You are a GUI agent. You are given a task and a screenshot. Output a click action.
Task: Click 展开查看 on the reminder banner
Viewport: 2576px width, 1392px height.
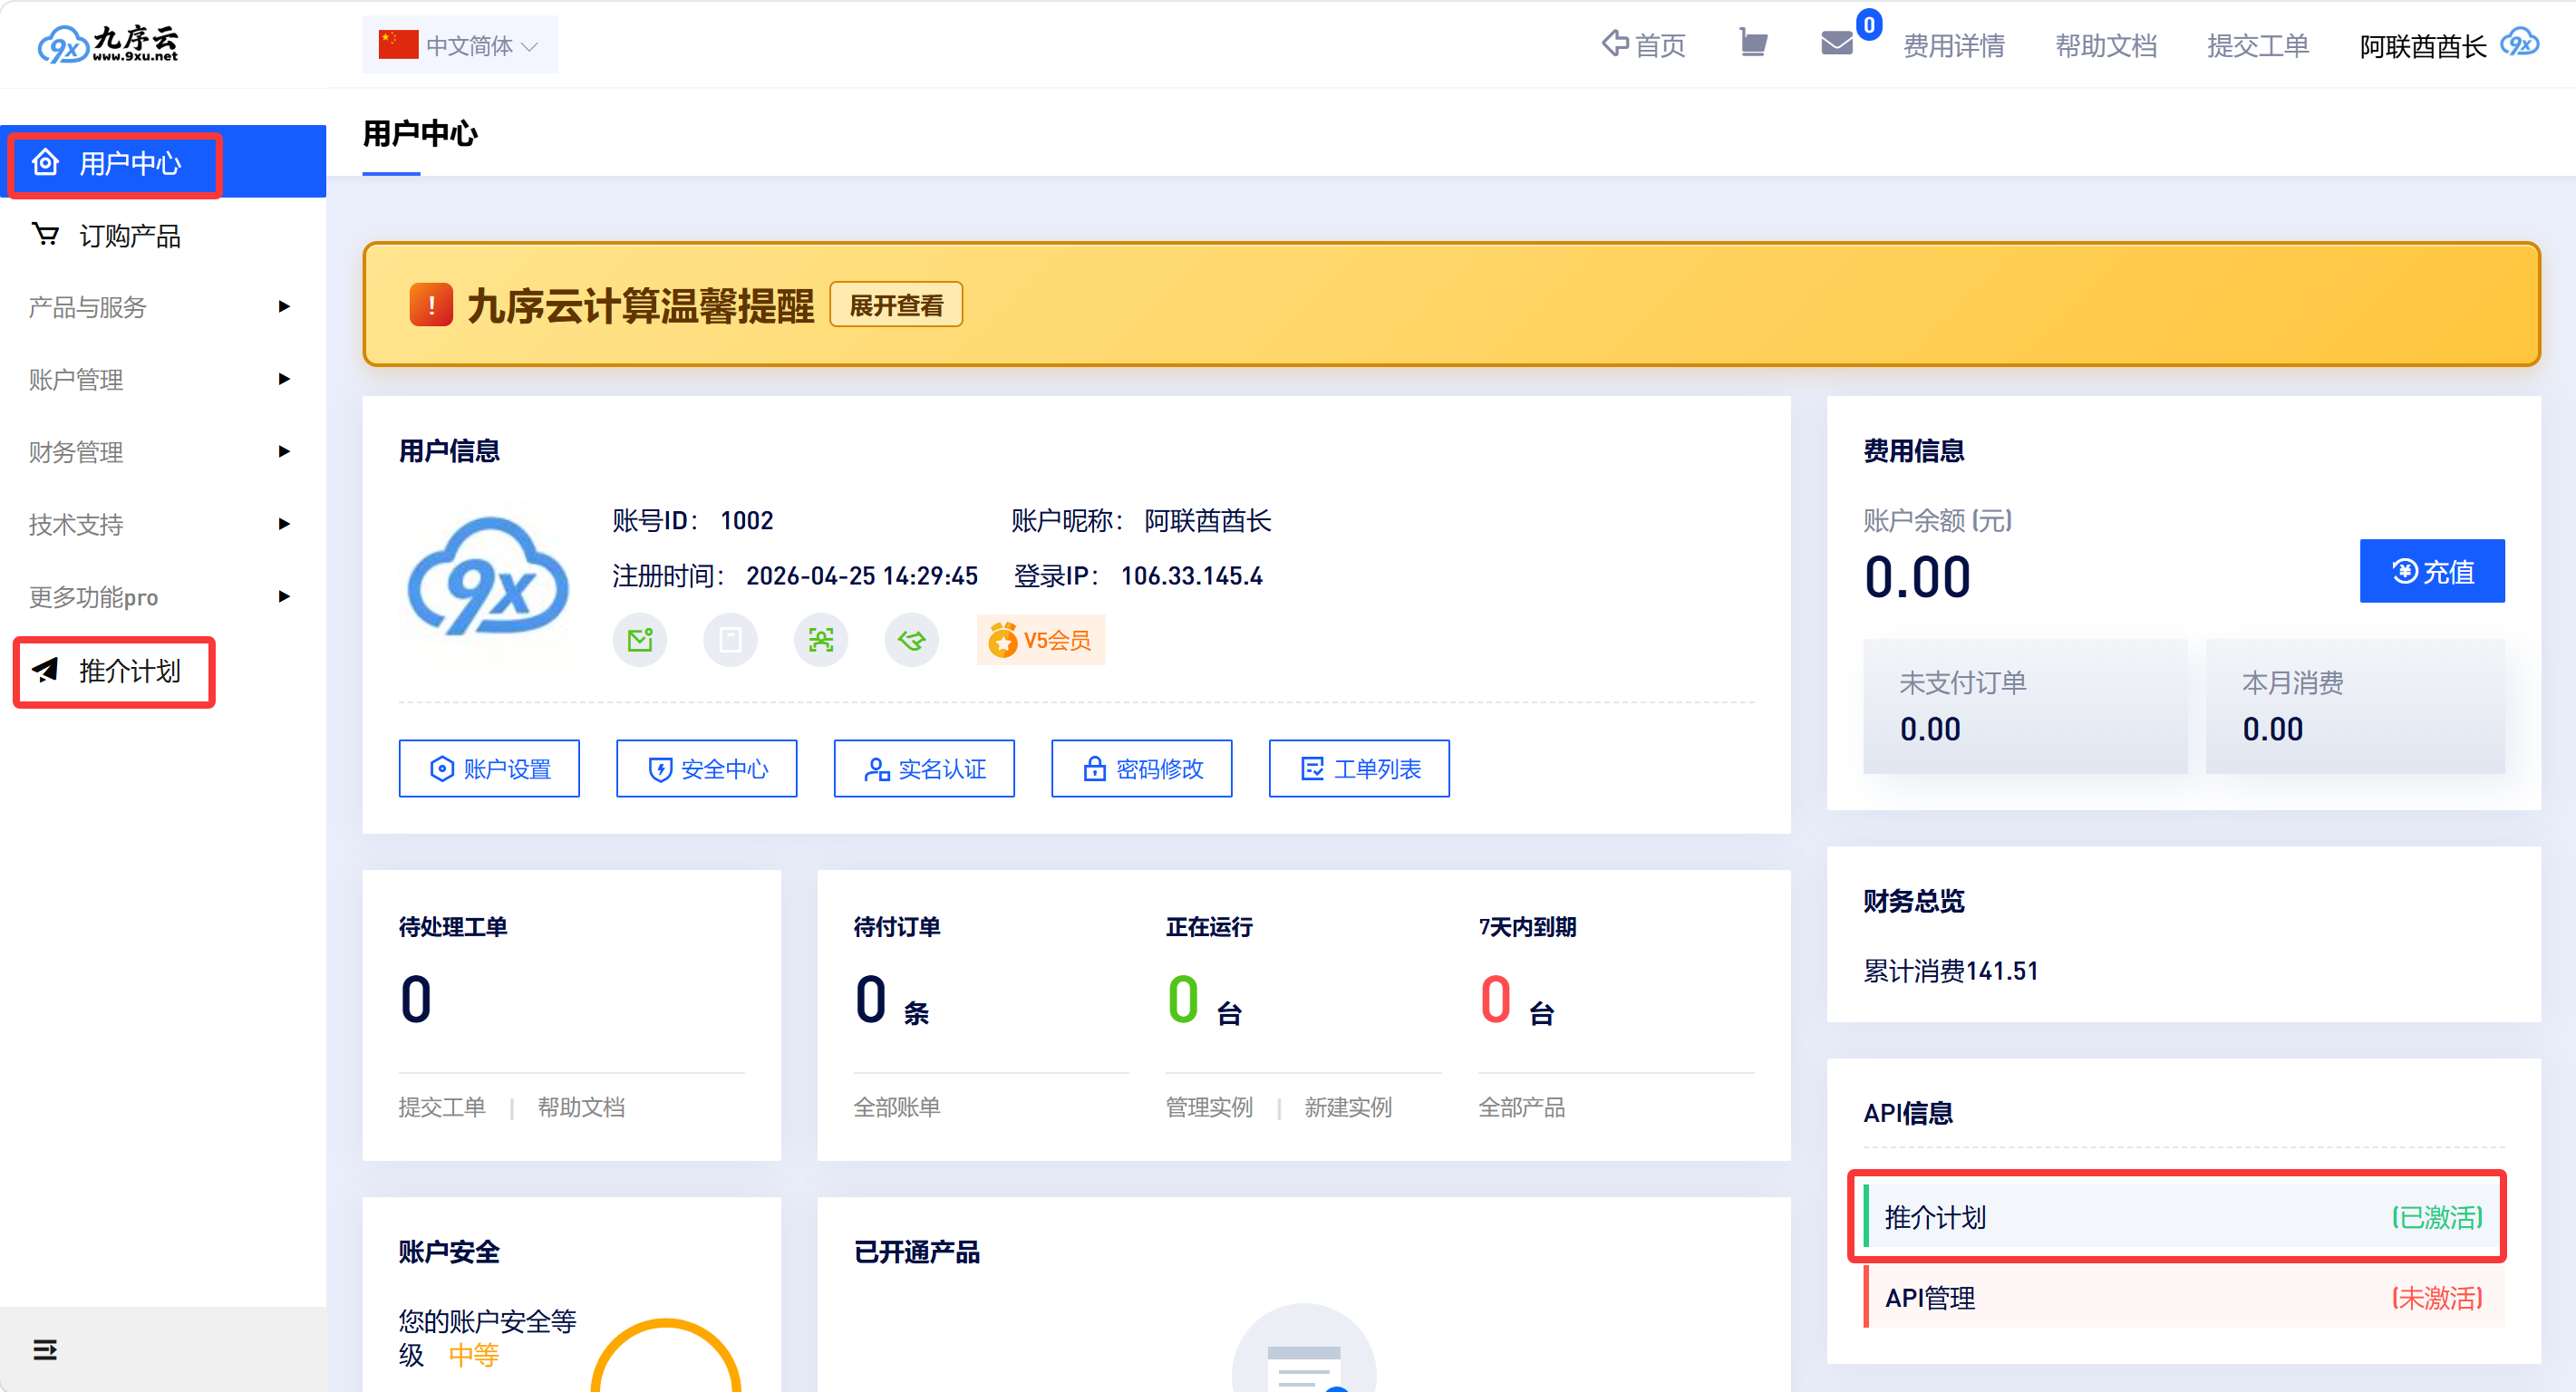[896, 305]
